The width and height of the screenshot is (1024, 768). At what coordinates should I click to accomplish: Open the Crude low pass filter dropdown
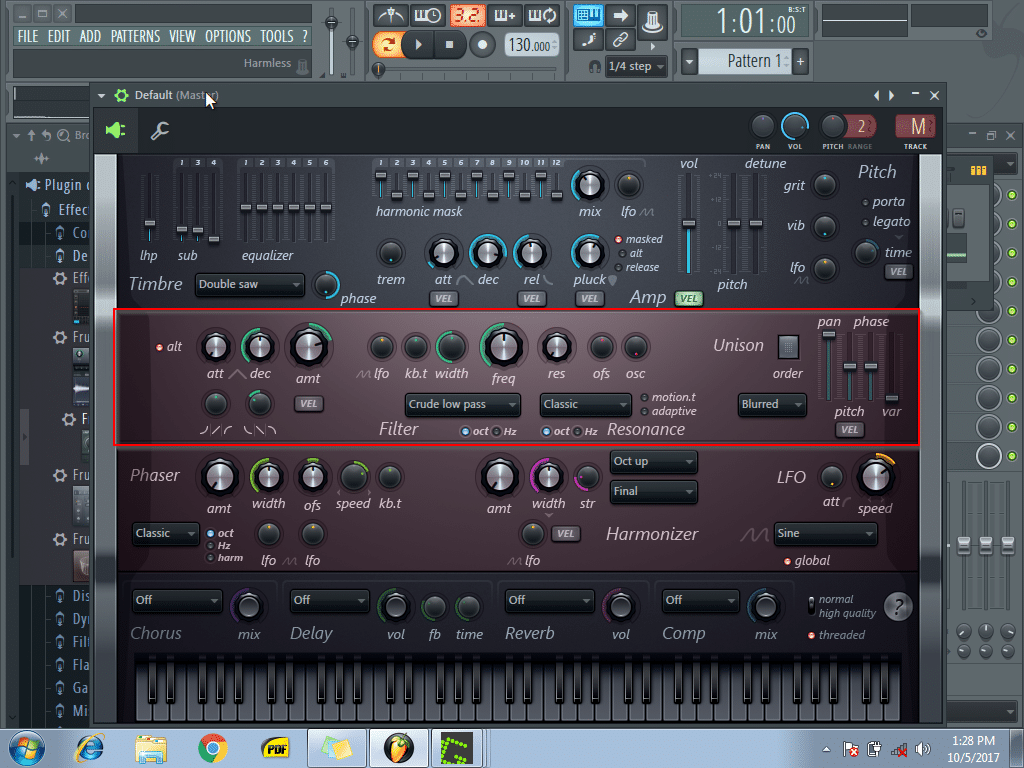[x=462, y=404]
